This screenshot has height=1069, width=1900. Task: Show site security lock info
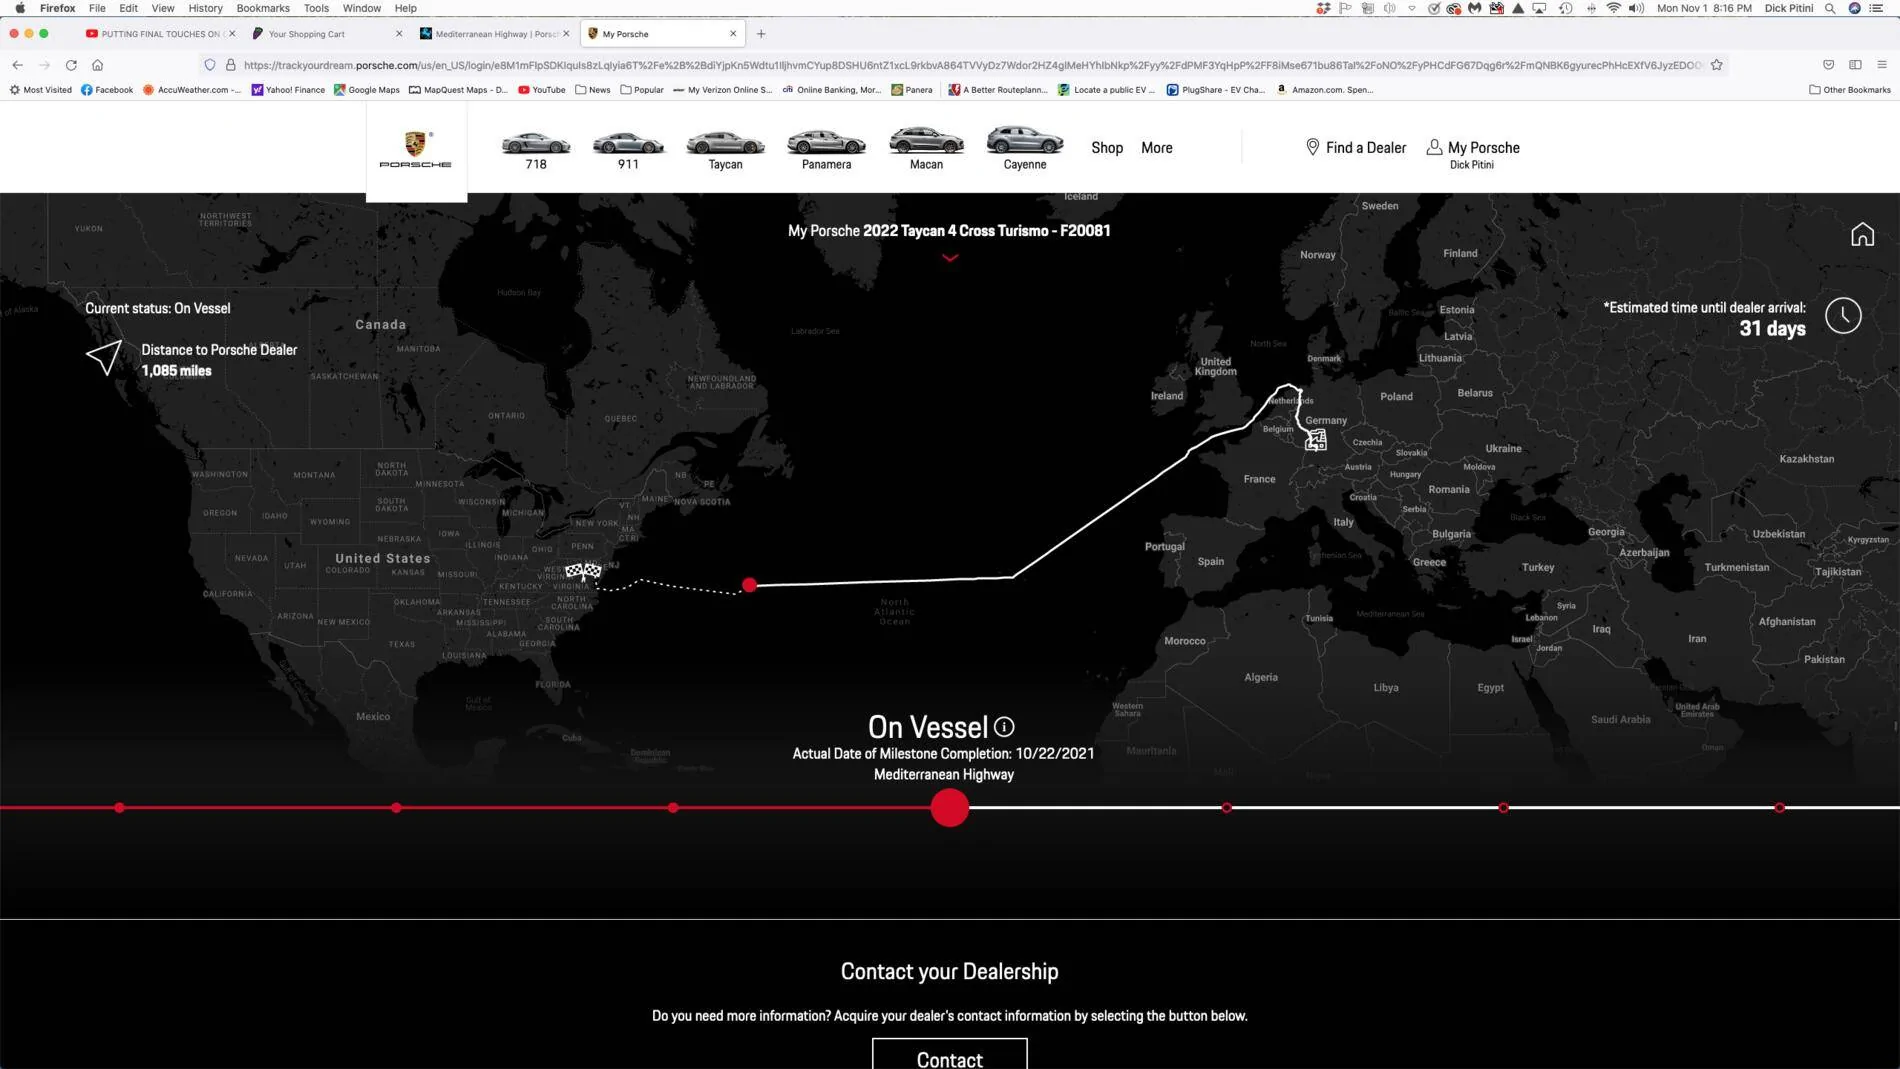click(x=230, y=65)
